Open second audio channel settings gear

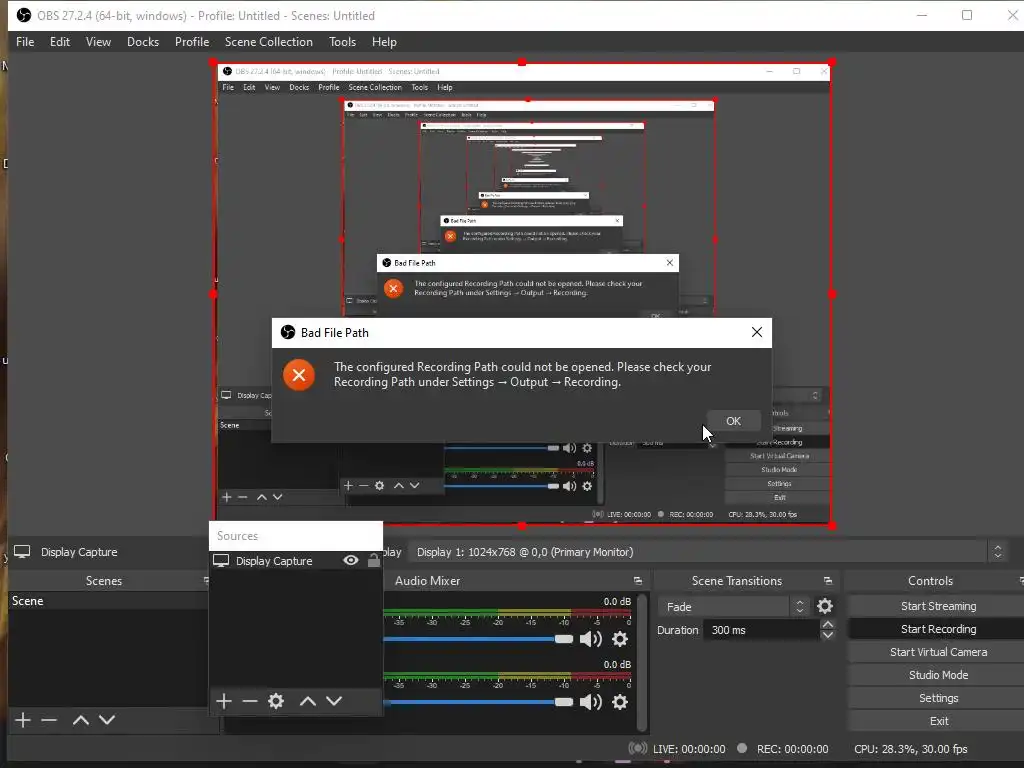[620, 702]
